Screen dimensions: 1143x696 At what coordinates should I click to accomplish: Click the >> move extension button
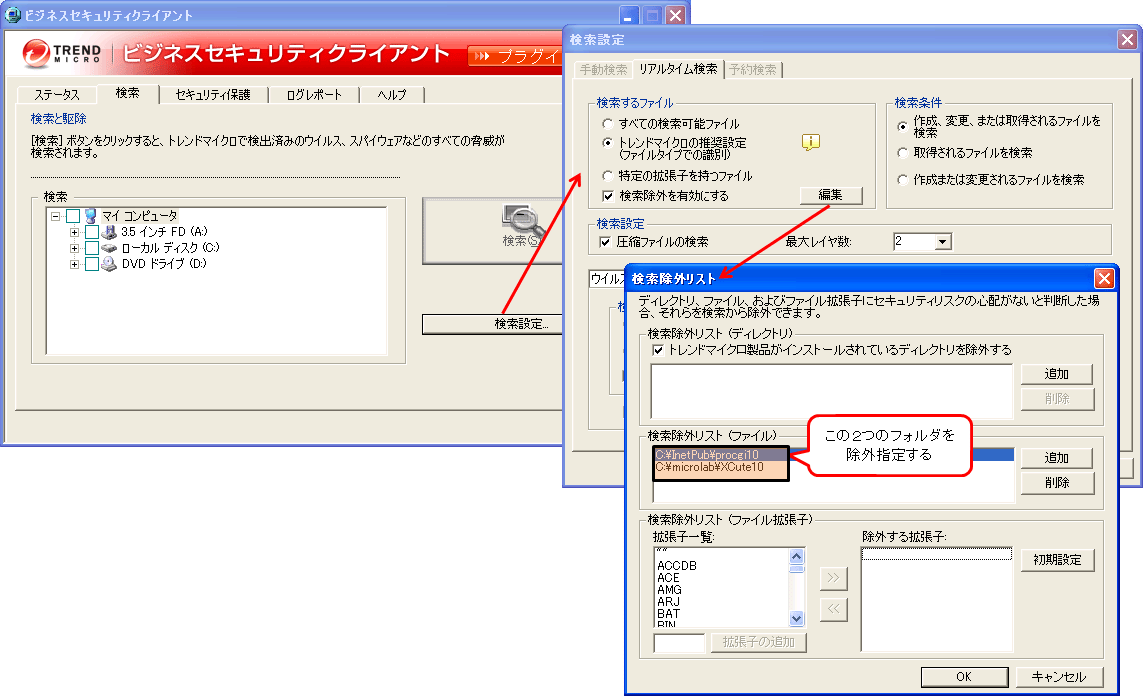click(x=834, y=578)
